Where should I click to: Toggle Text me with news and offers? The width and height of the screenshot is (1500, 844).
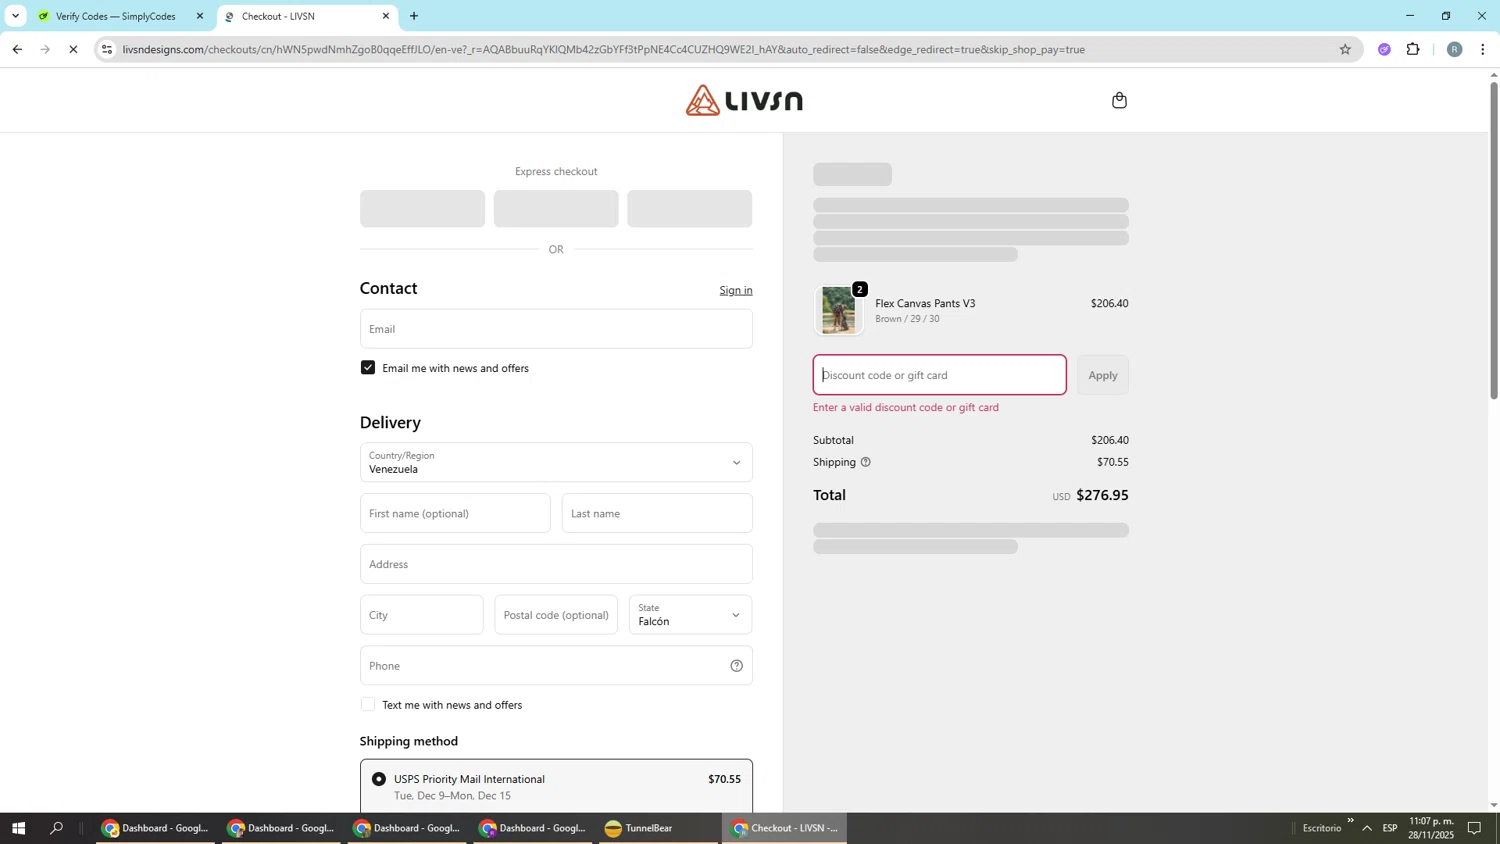coord(368,705)
